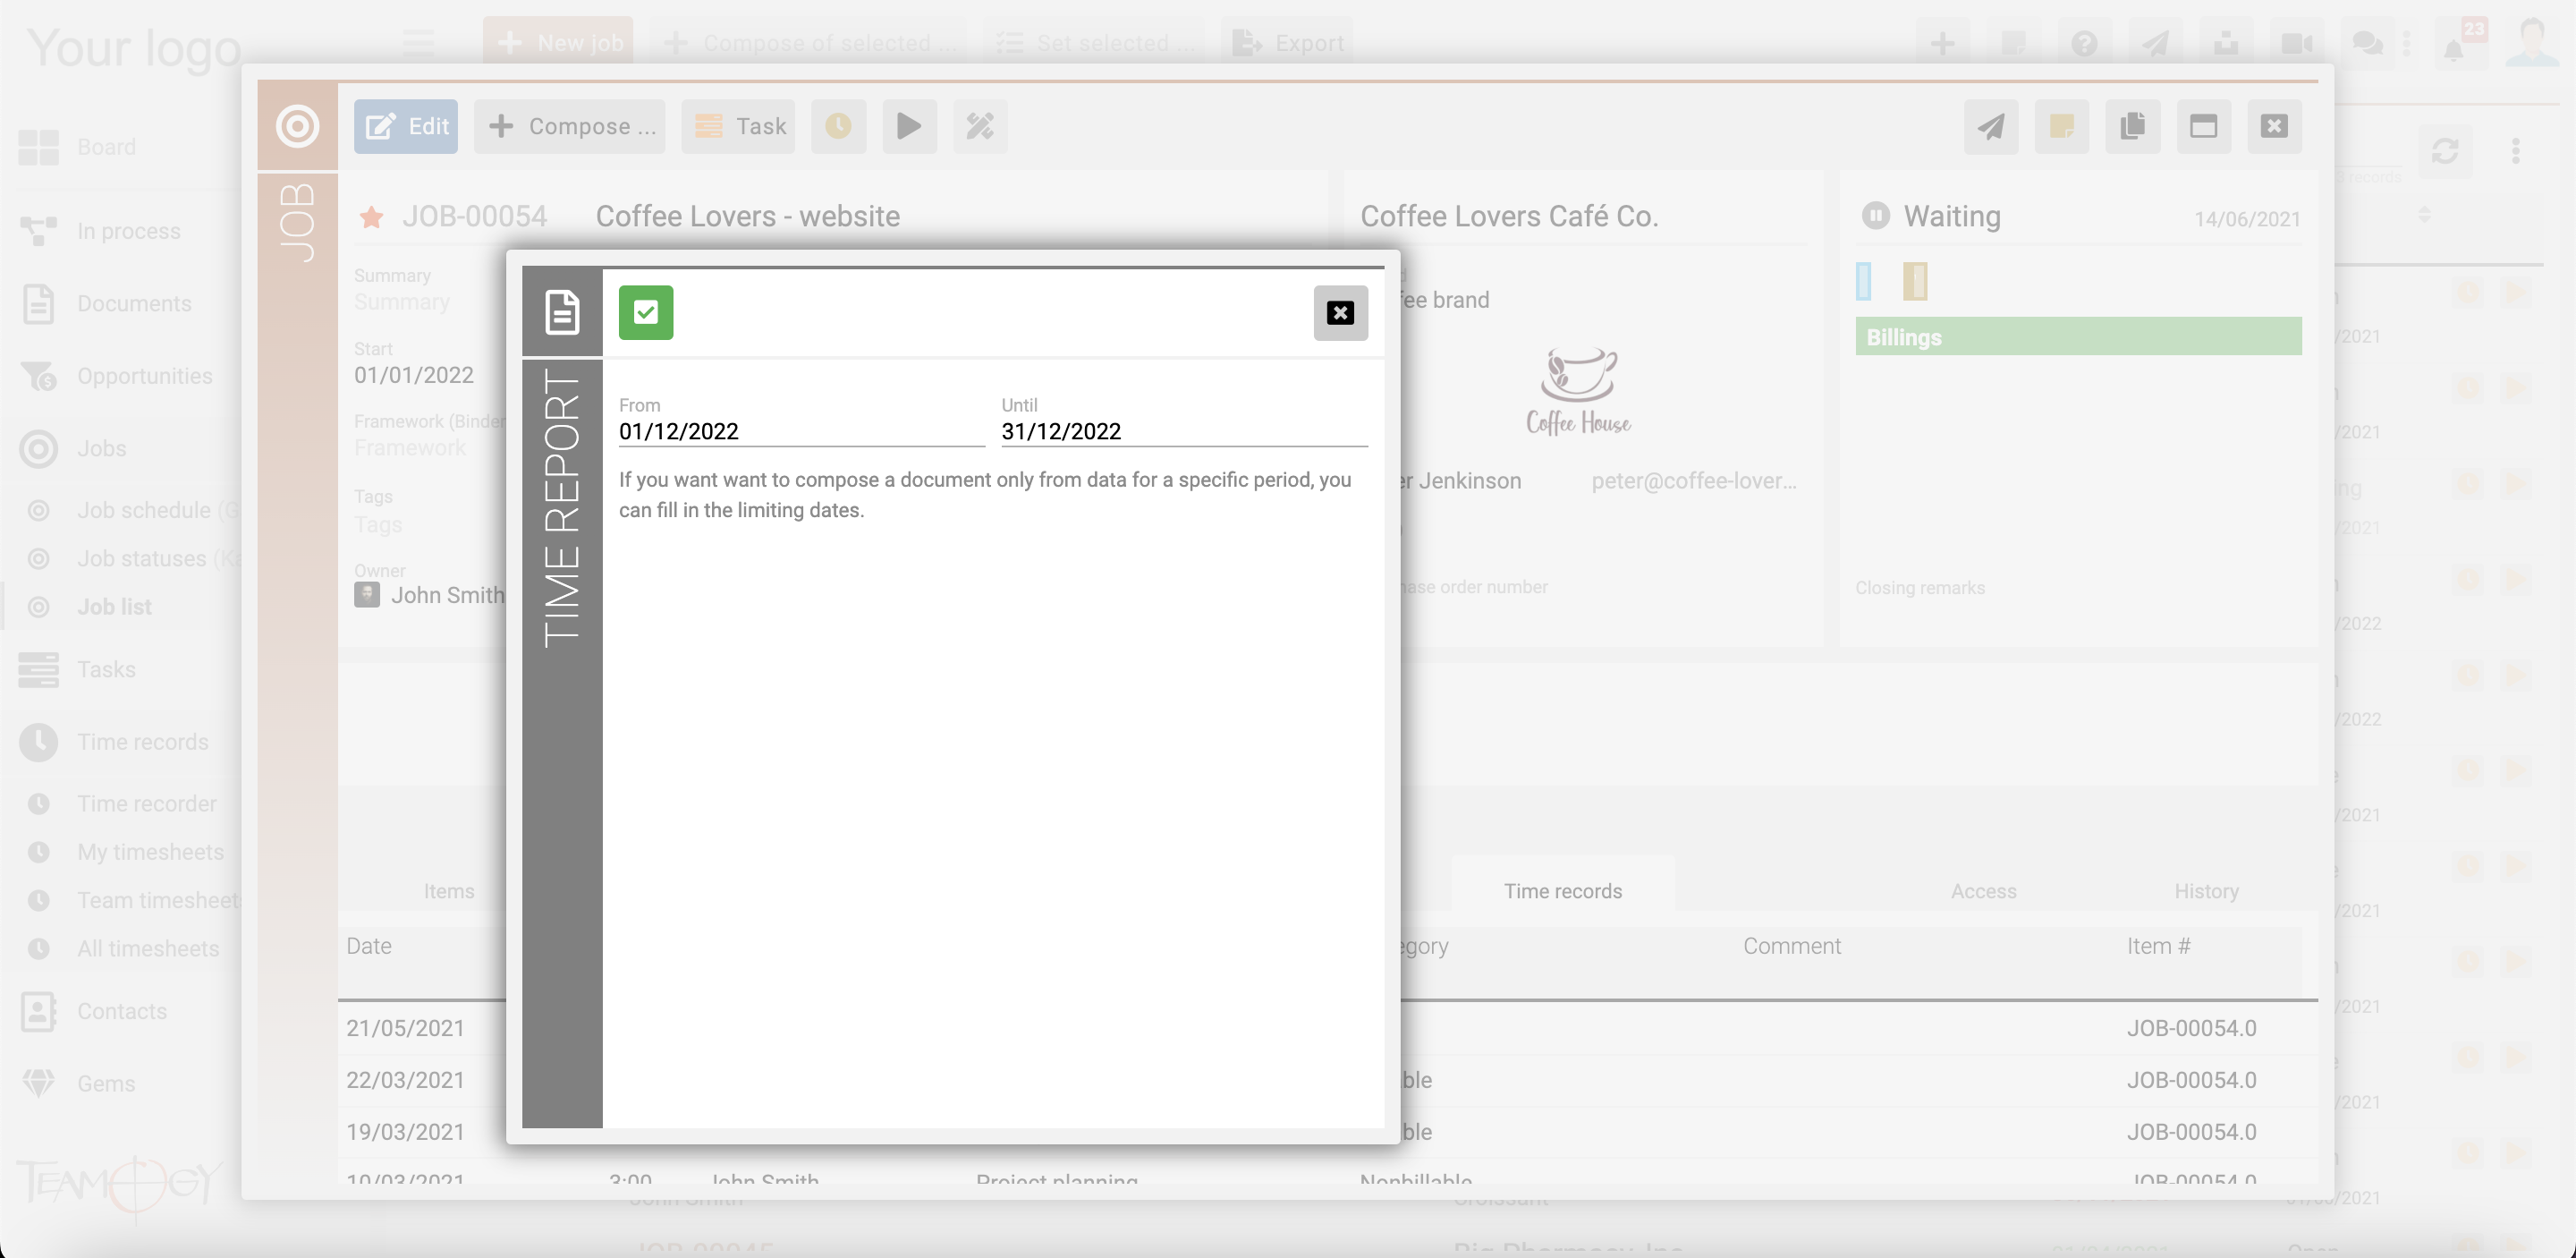Click the tan status marker under Waiting
The image size is (2576, 1258).
(1915, 281)
